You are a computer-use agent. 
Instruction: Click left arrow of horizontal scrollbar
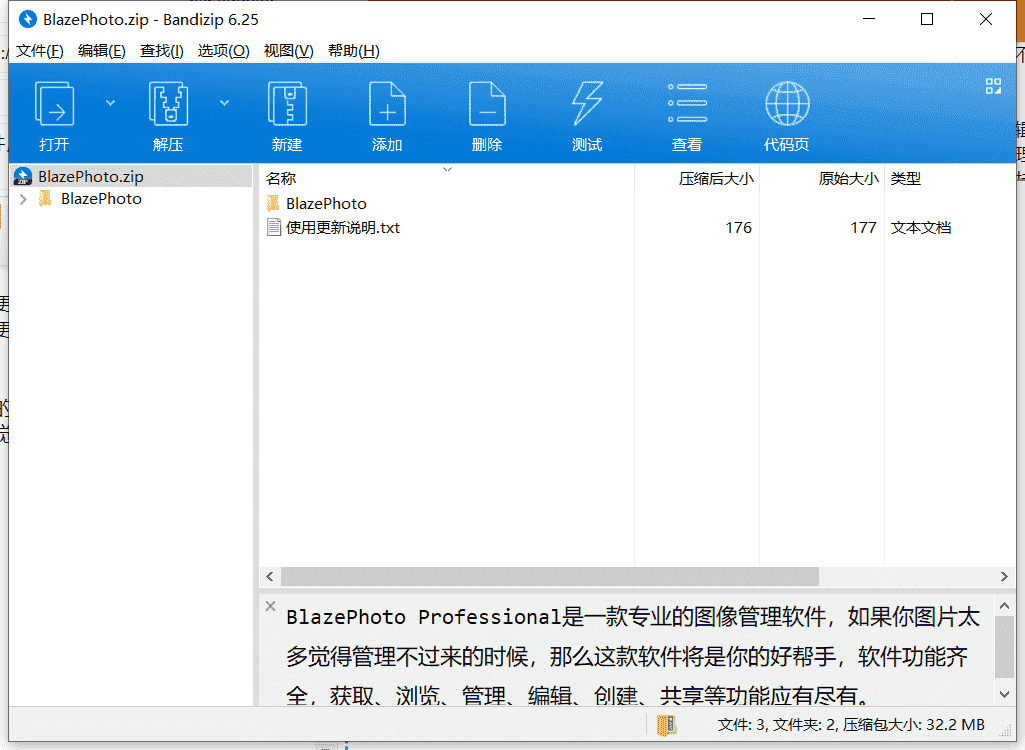point(269,576)
